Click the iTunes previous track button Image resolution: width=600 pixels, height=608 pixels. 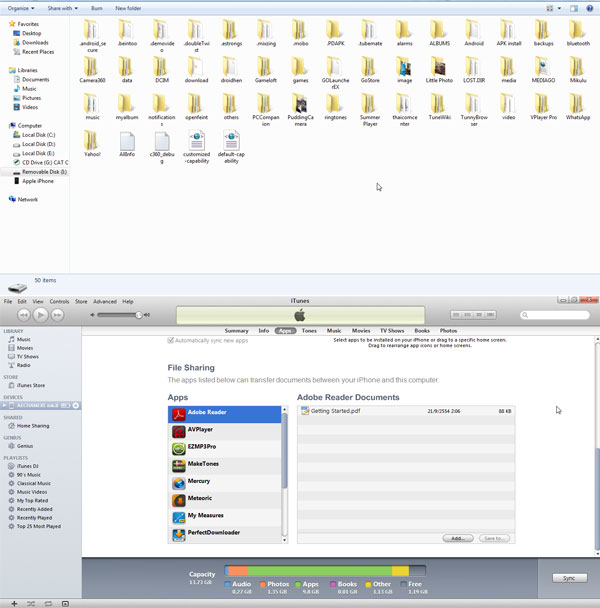pyautogui.click(x=24, y=315)
